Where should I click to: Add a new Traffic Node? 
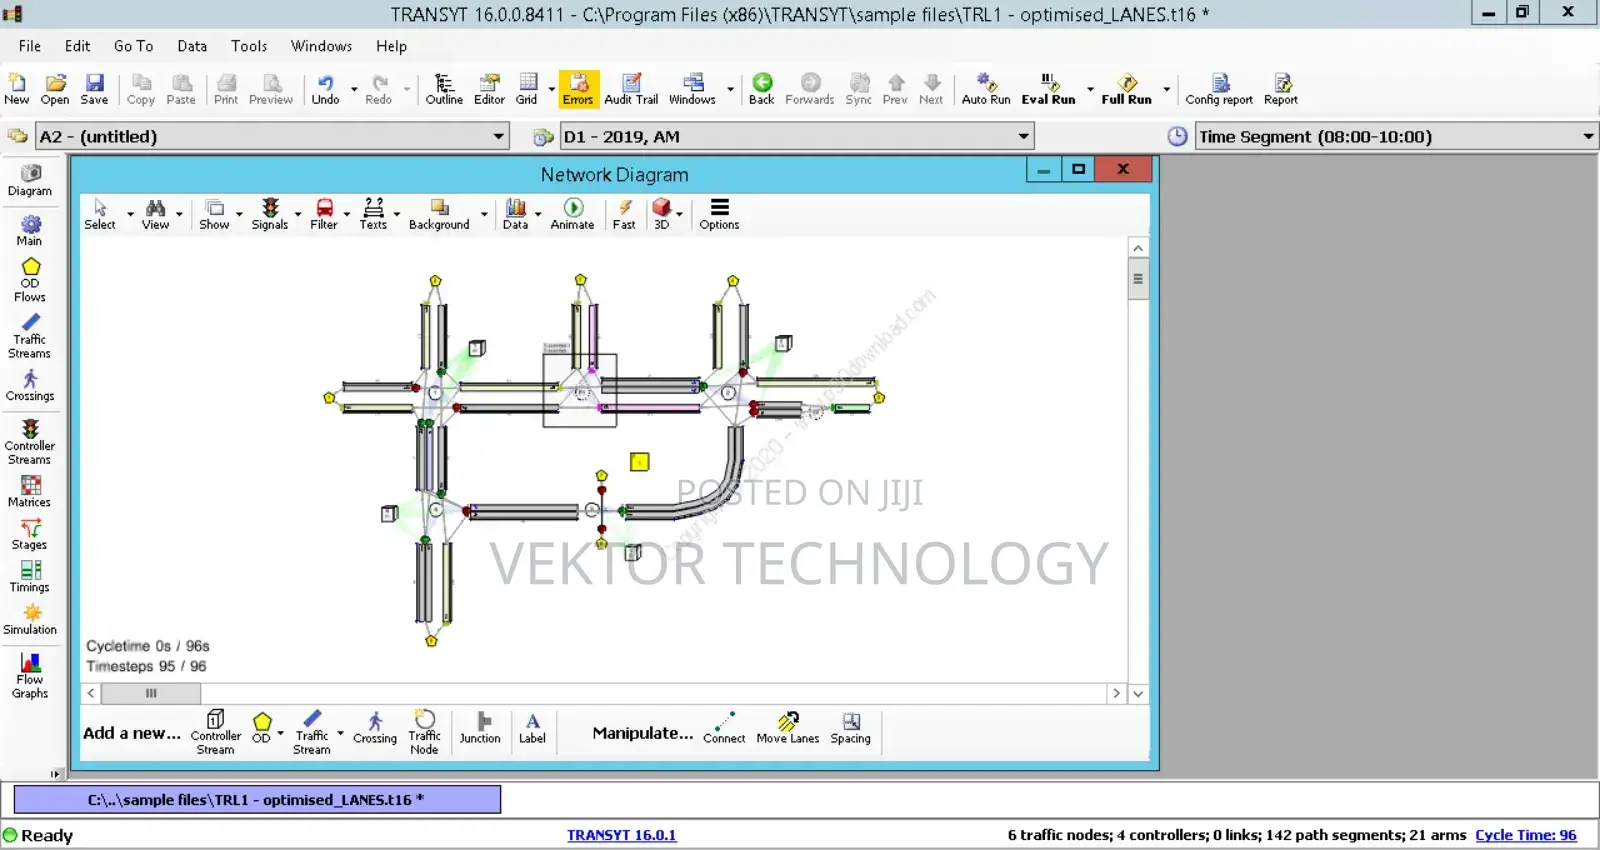tap(424, 732)
